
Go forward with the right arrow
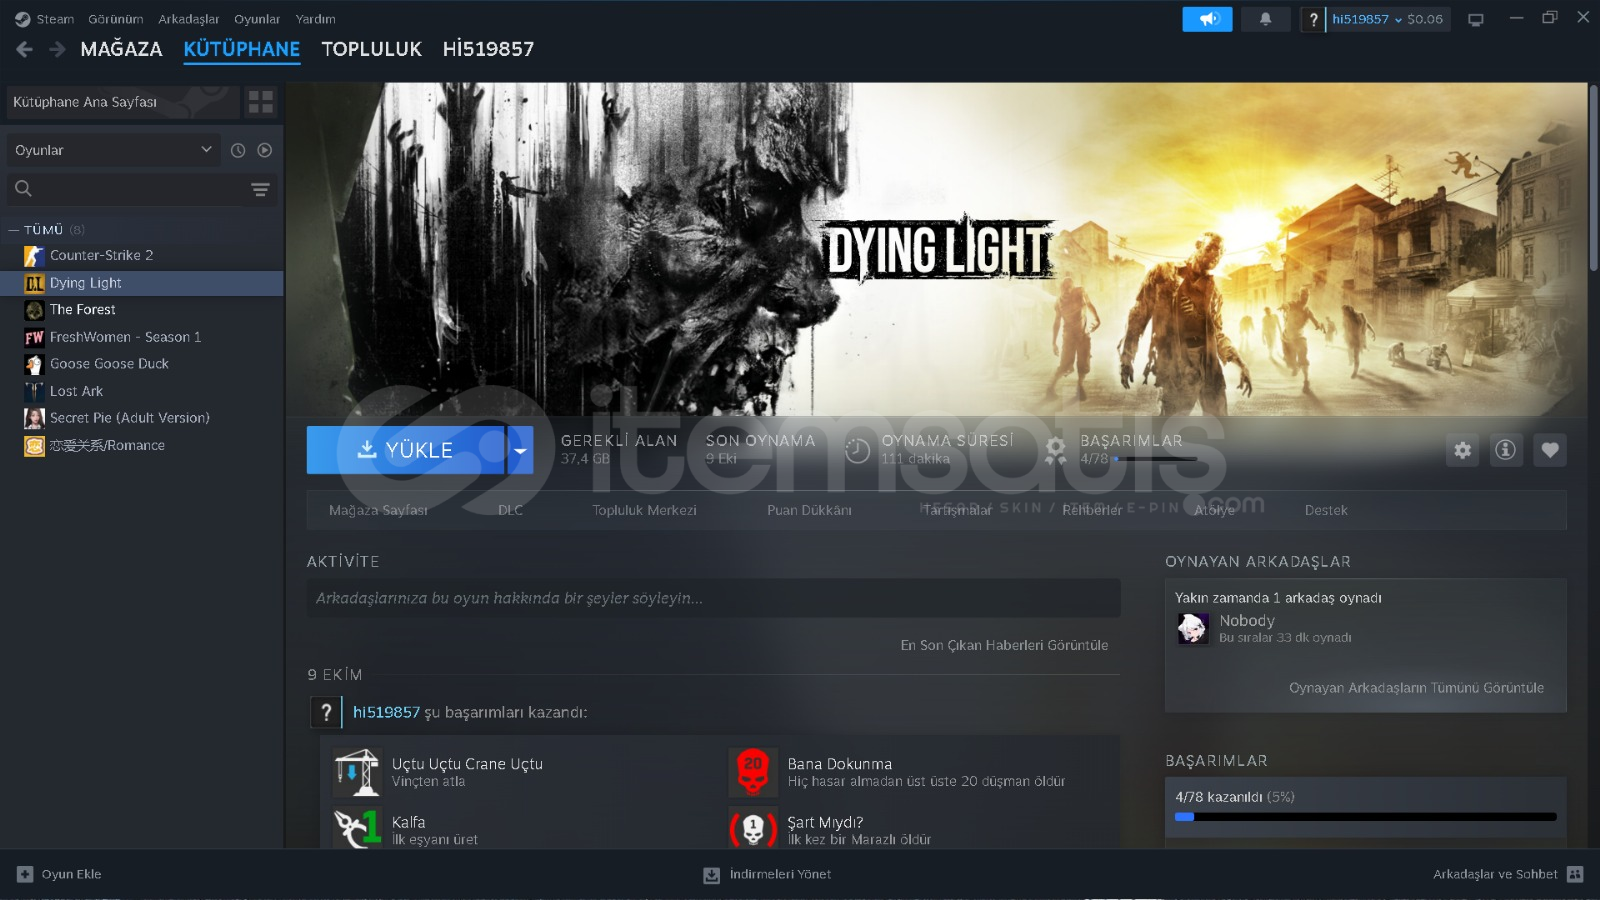57,49
